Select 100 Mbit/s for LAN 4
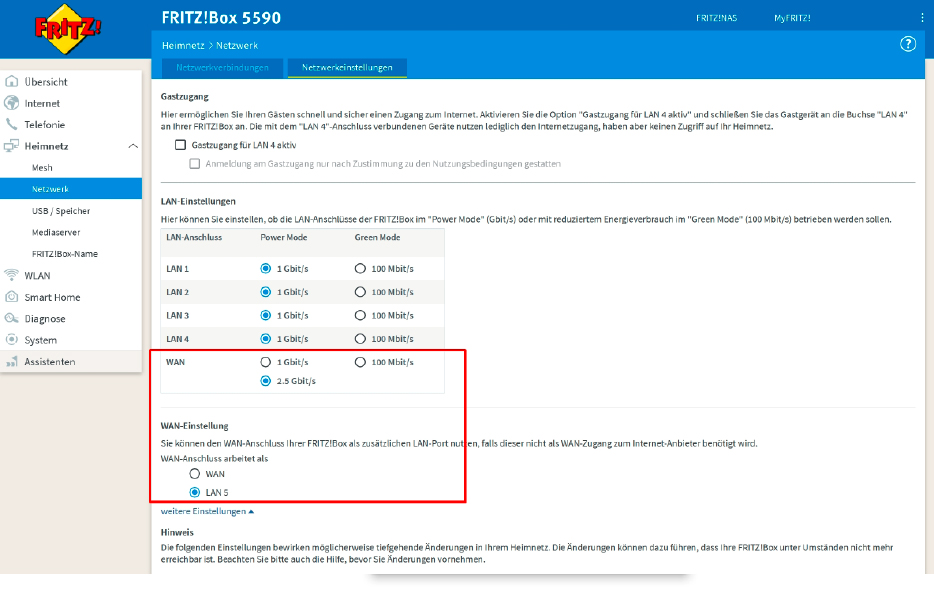Viewport: 934px width, 589px height. coord(360,338)
